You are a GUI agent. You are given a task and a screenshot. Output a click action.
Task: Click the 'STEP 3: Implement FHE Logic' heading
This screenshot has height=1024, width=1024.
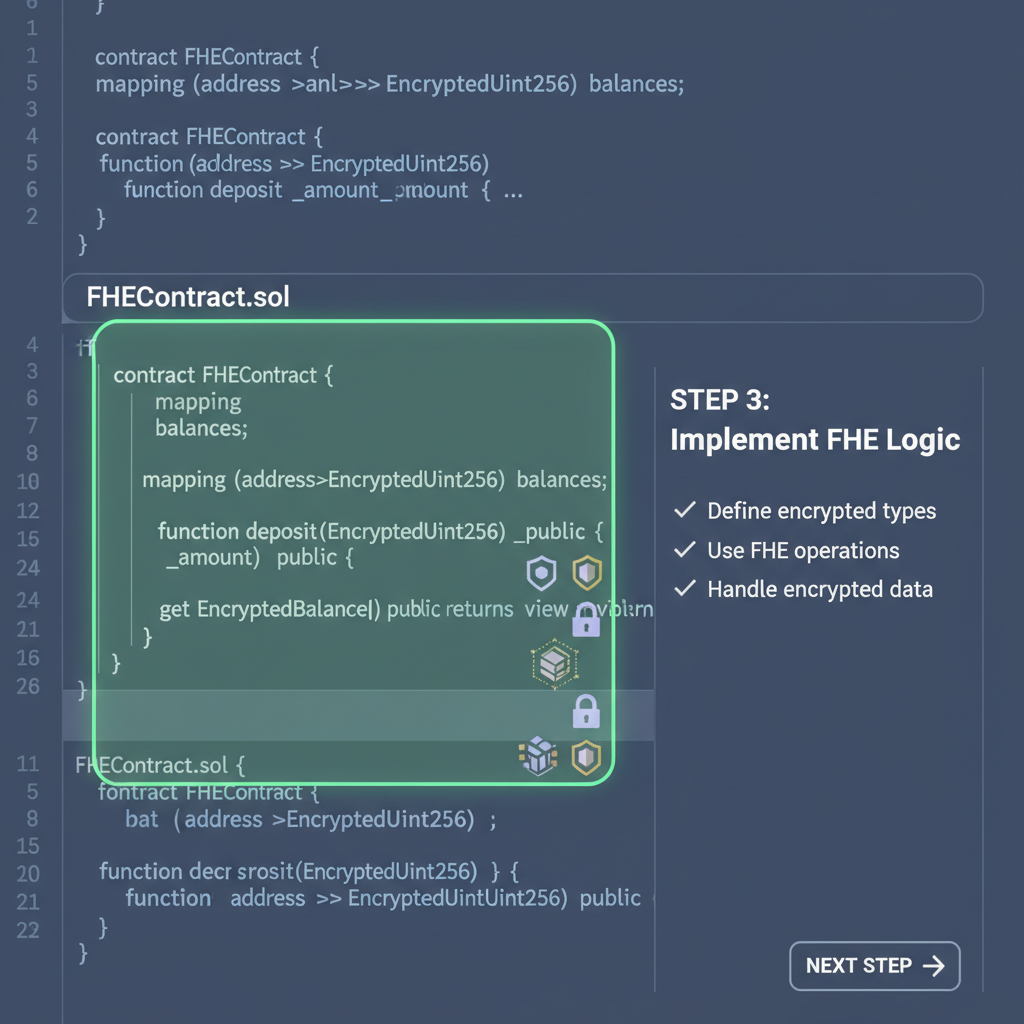pos(815,420)
